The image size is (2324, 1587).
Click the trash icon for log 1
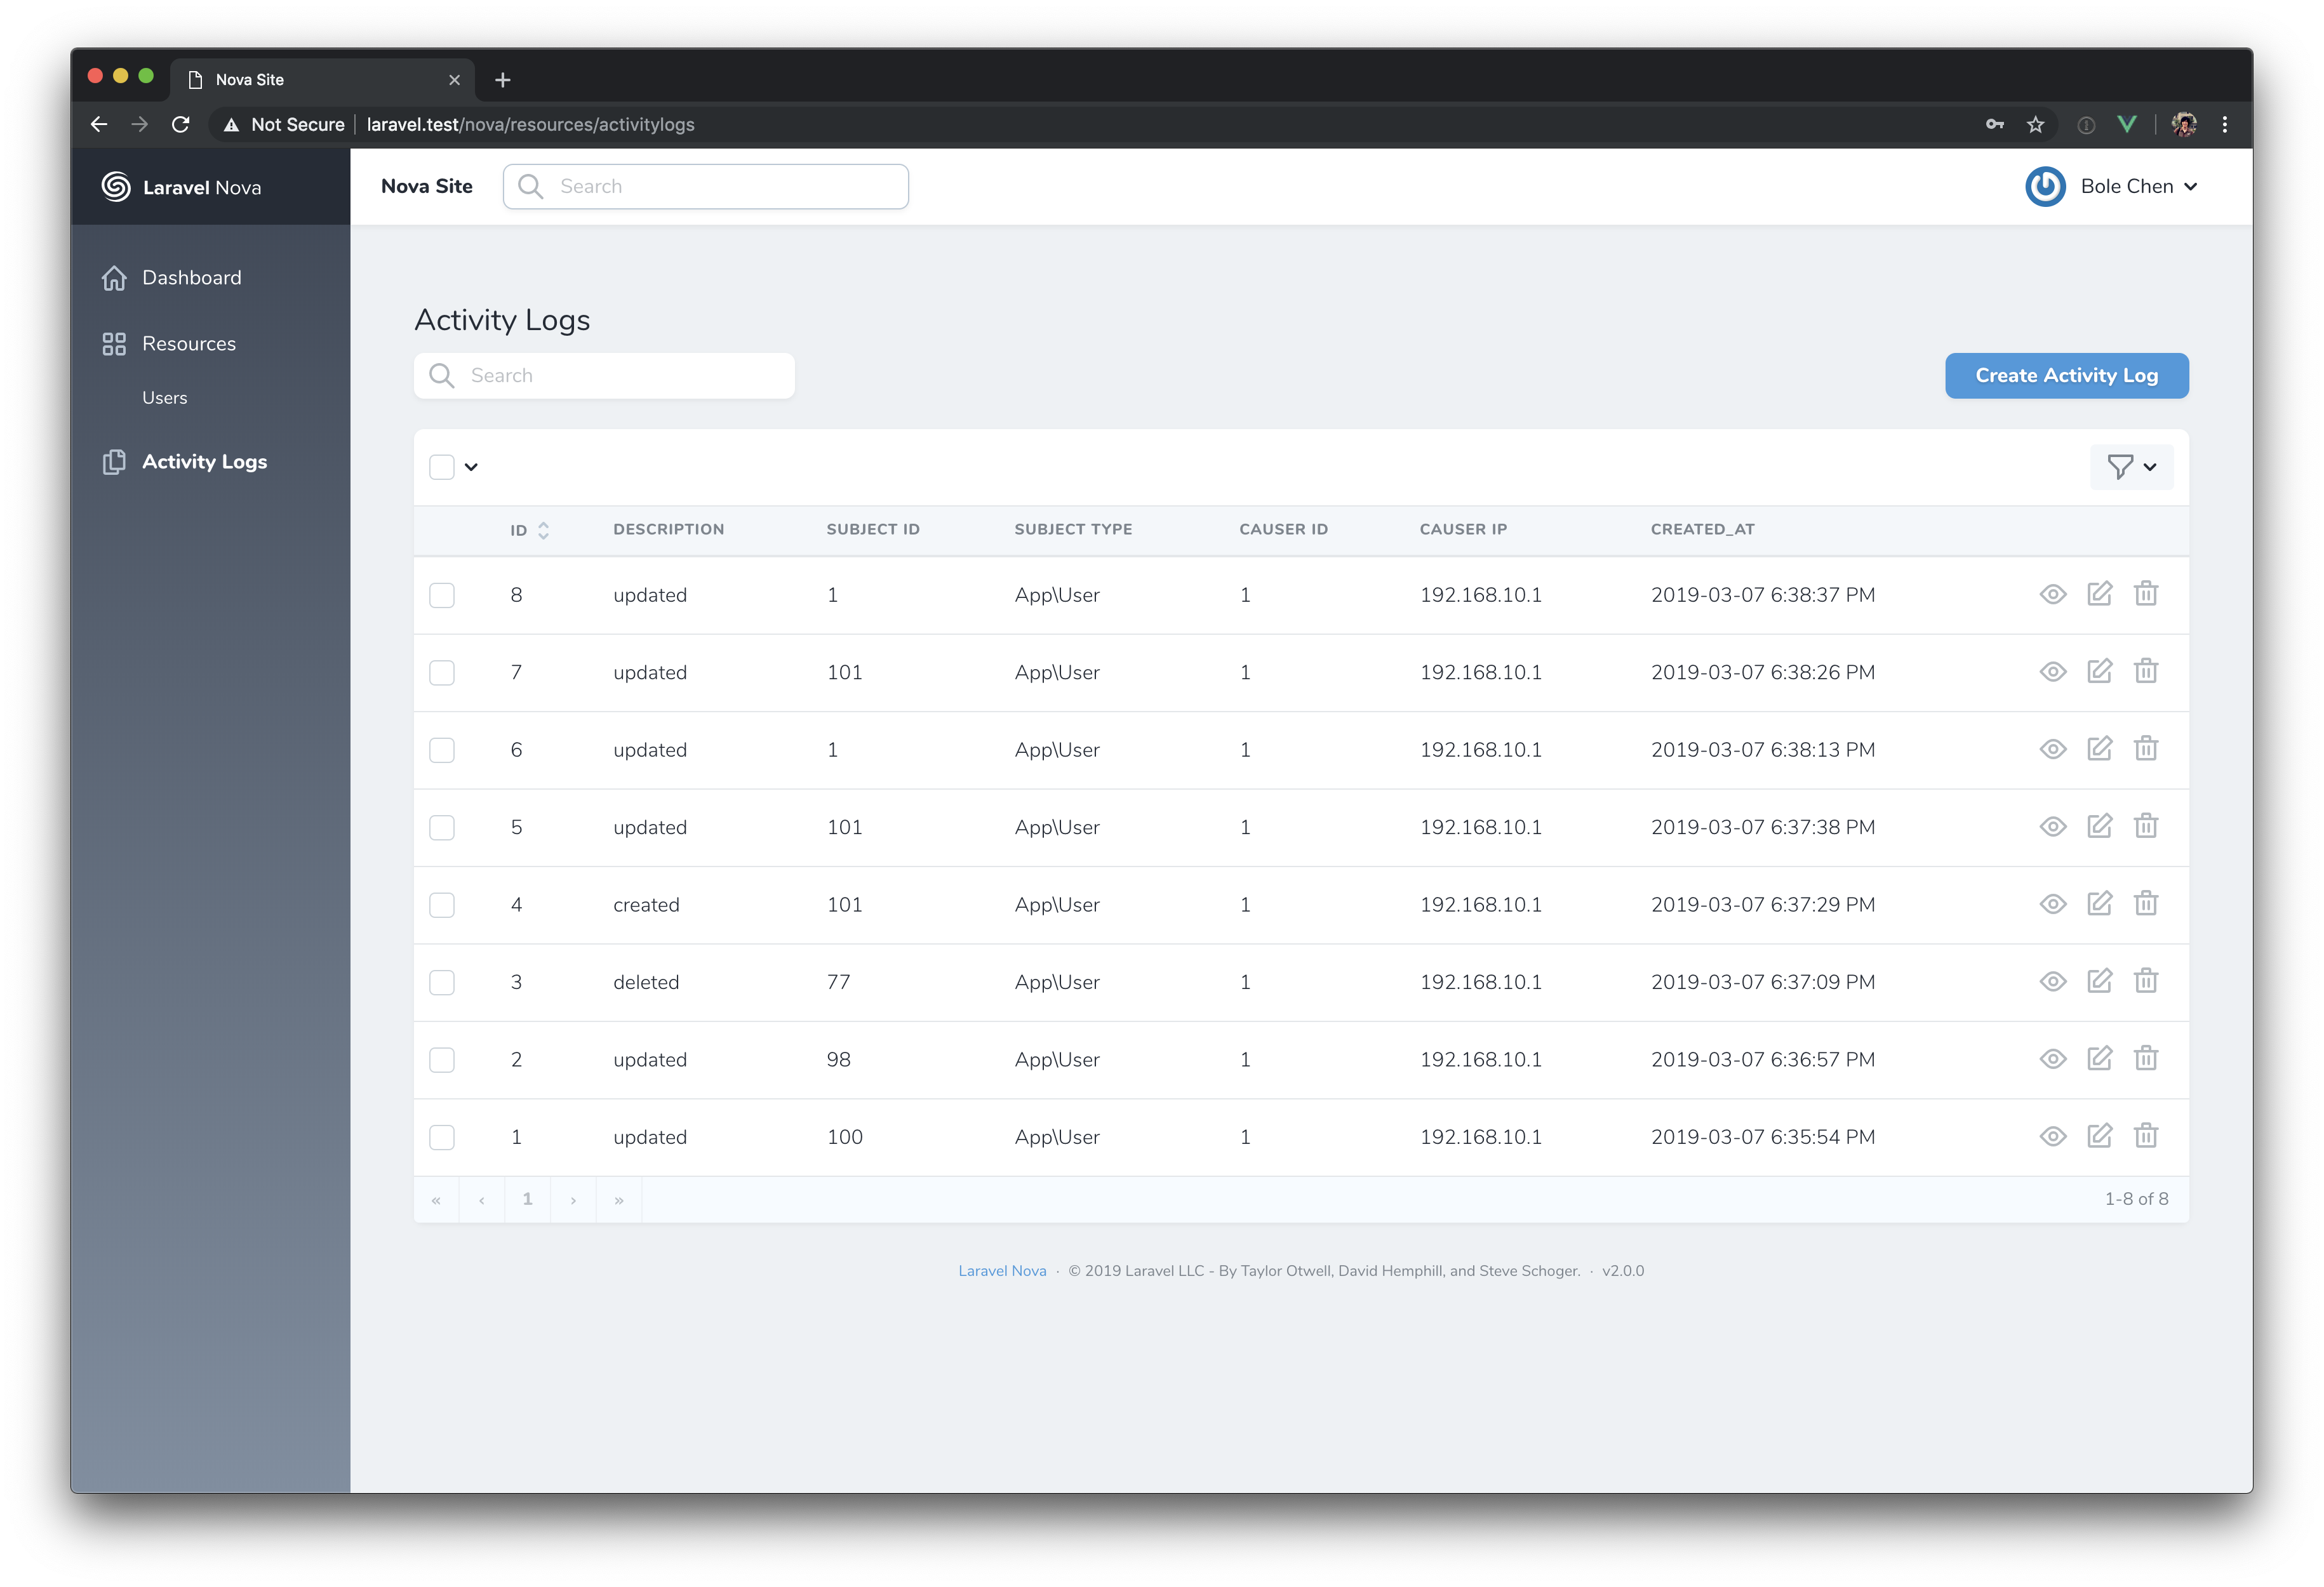(x=2145, y=1136)
